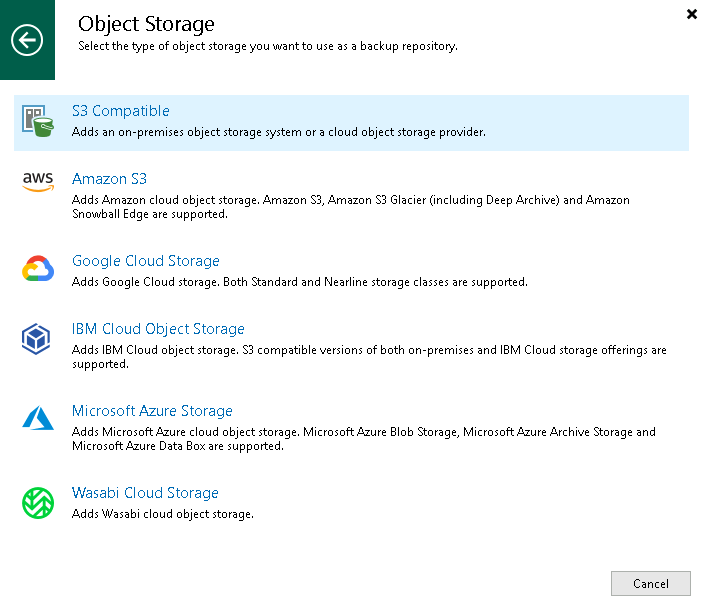Pick Microsoft Azure Storage link
This screenshot has width=706, height=607.
pos(152,411)
